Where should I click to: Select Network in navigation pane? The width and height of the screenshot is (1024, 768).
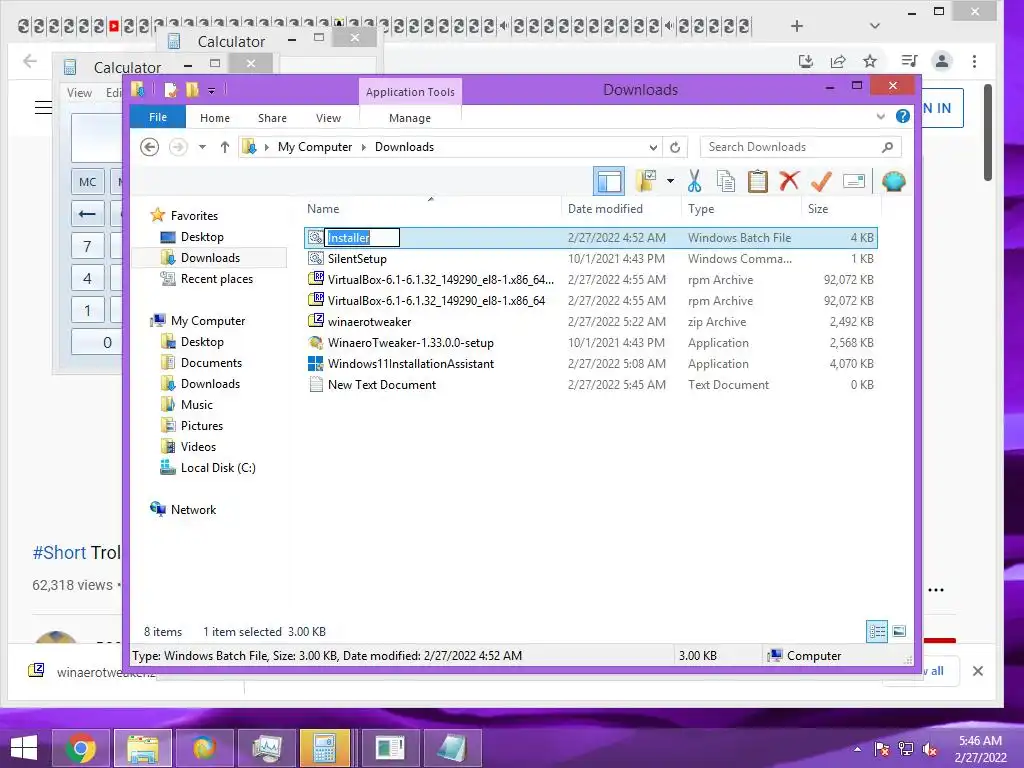click(193, 509)
